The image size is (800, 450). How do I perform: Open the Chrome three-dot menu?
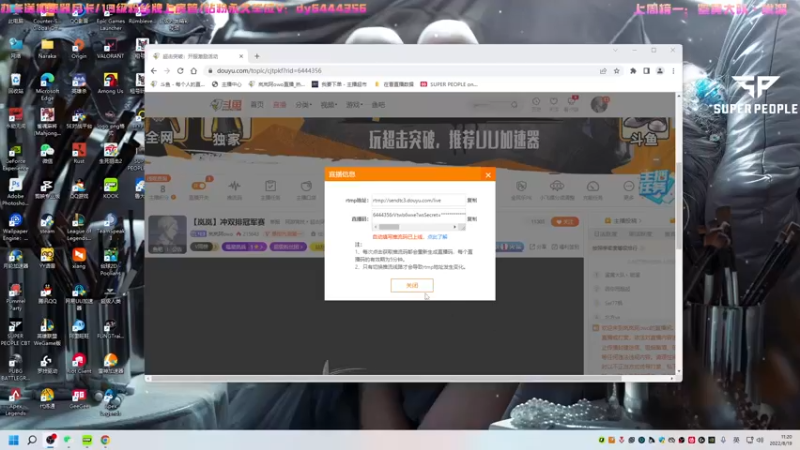[673, 71]
